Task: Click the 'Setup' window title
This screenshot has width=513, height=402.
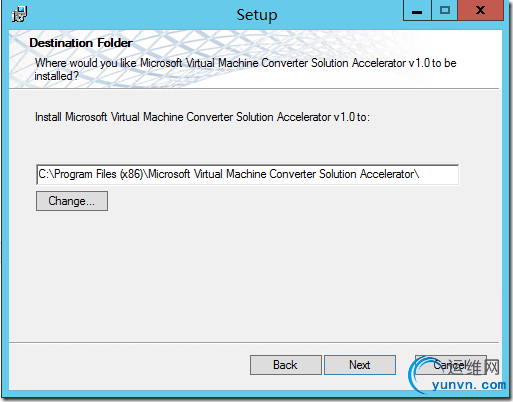Action: 257,15
